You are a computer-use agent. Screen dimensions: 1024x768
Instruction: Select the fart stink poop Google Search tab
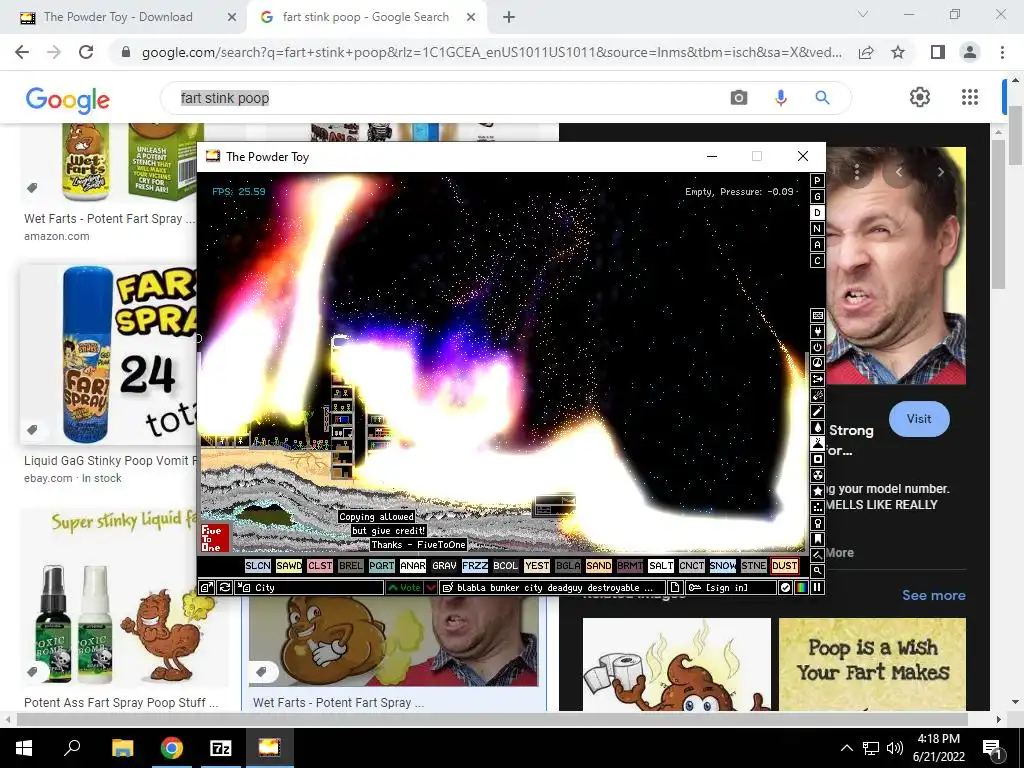pos(366,17)
